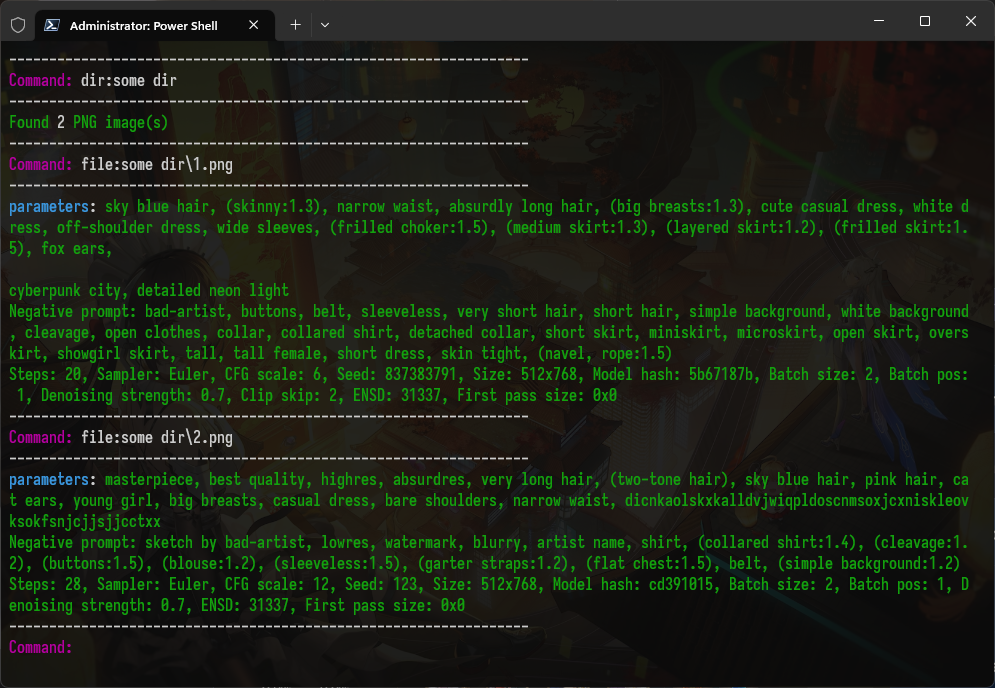Click the 'Steps: 28' value
Screen dimensions: 995x688
tap(44, 584)
